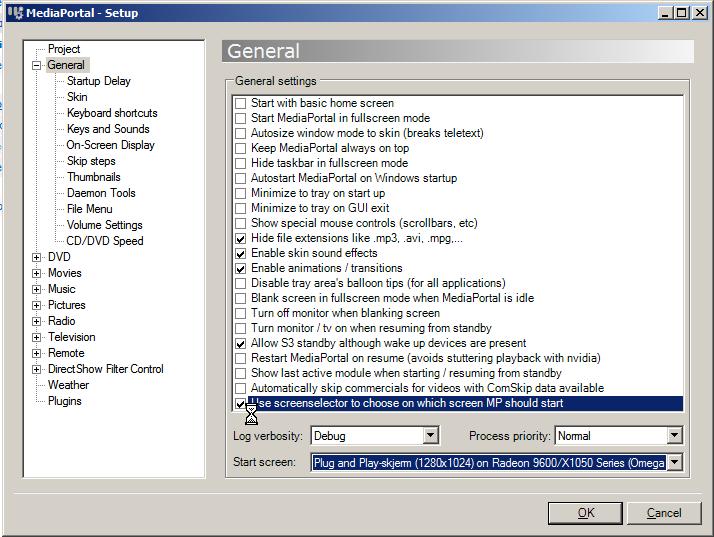The width and height of the screenshot is (714, 537).
Task: Open Thumbnails settings
Action: tap(94, 177)
